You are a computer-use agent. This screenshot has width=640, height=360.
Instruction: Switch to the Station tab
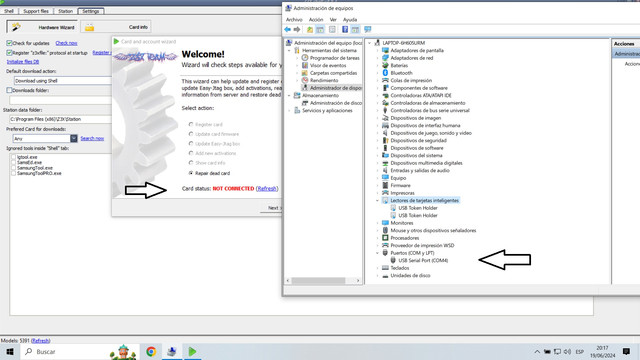click(x=65, y=11)
